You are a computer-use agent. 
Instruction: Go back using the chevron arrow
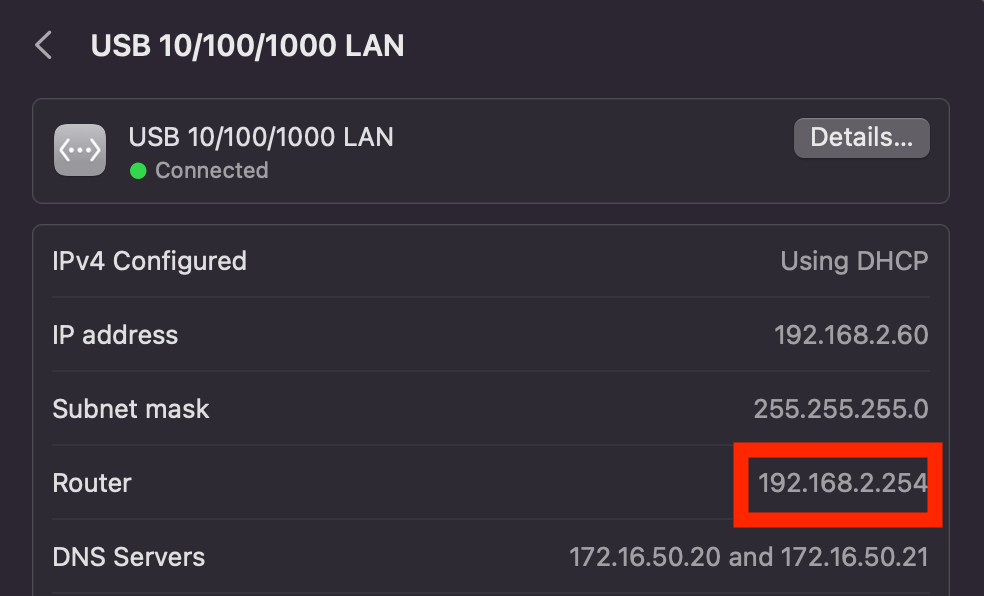point(43,45)
